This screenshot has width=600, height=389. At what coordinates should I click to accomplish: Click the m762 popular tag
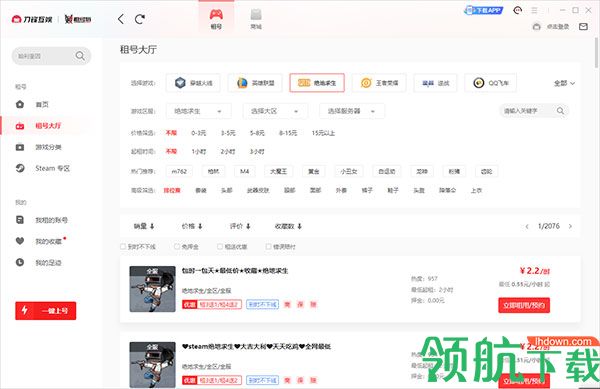pos(179,171)
